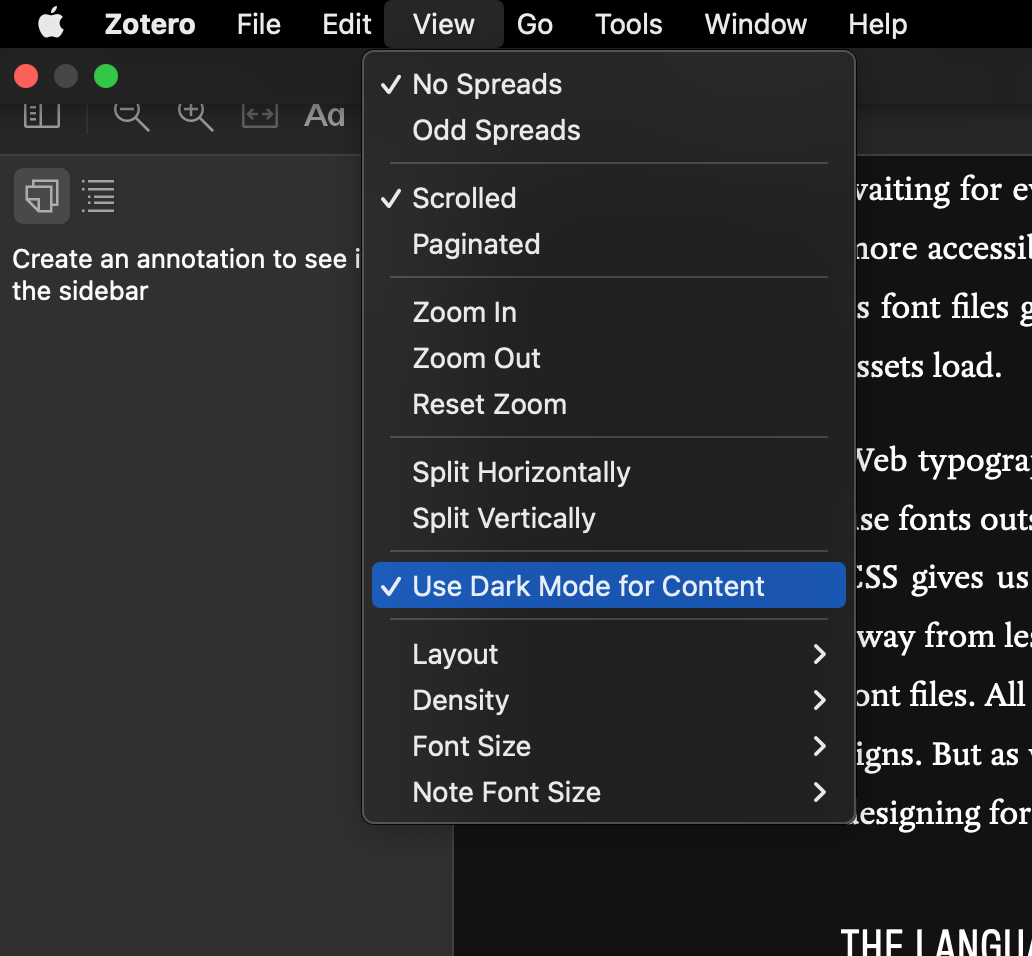Click the zoom in magnifier icon
Image resolution: width=1032 pixels, height=956 pixels.
[195, 115]
